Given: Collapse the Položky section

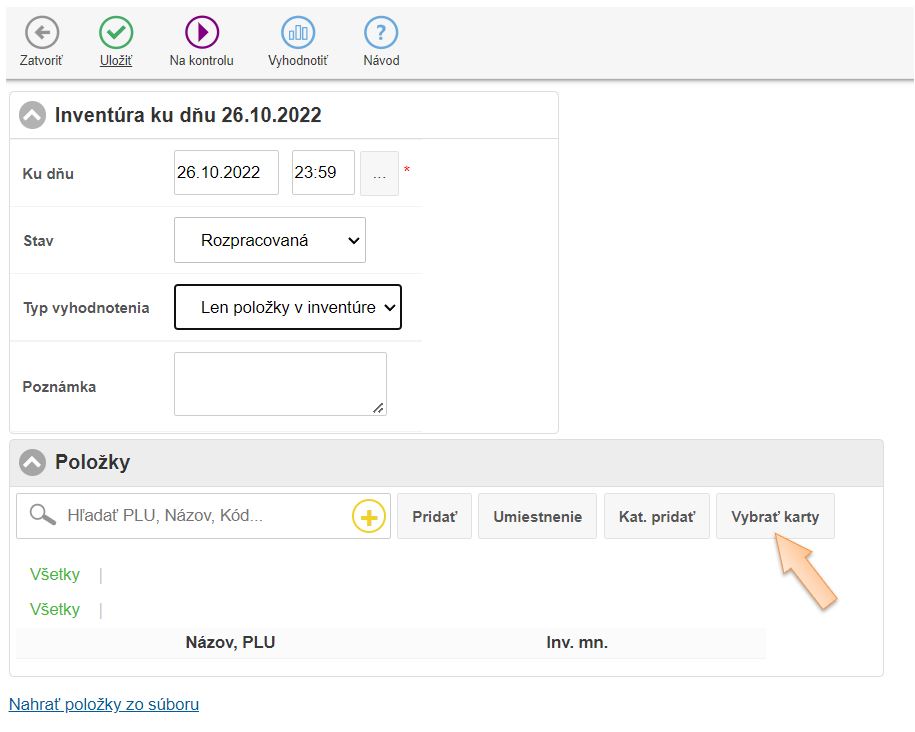Looking at the screenshot, I should 33,463.
